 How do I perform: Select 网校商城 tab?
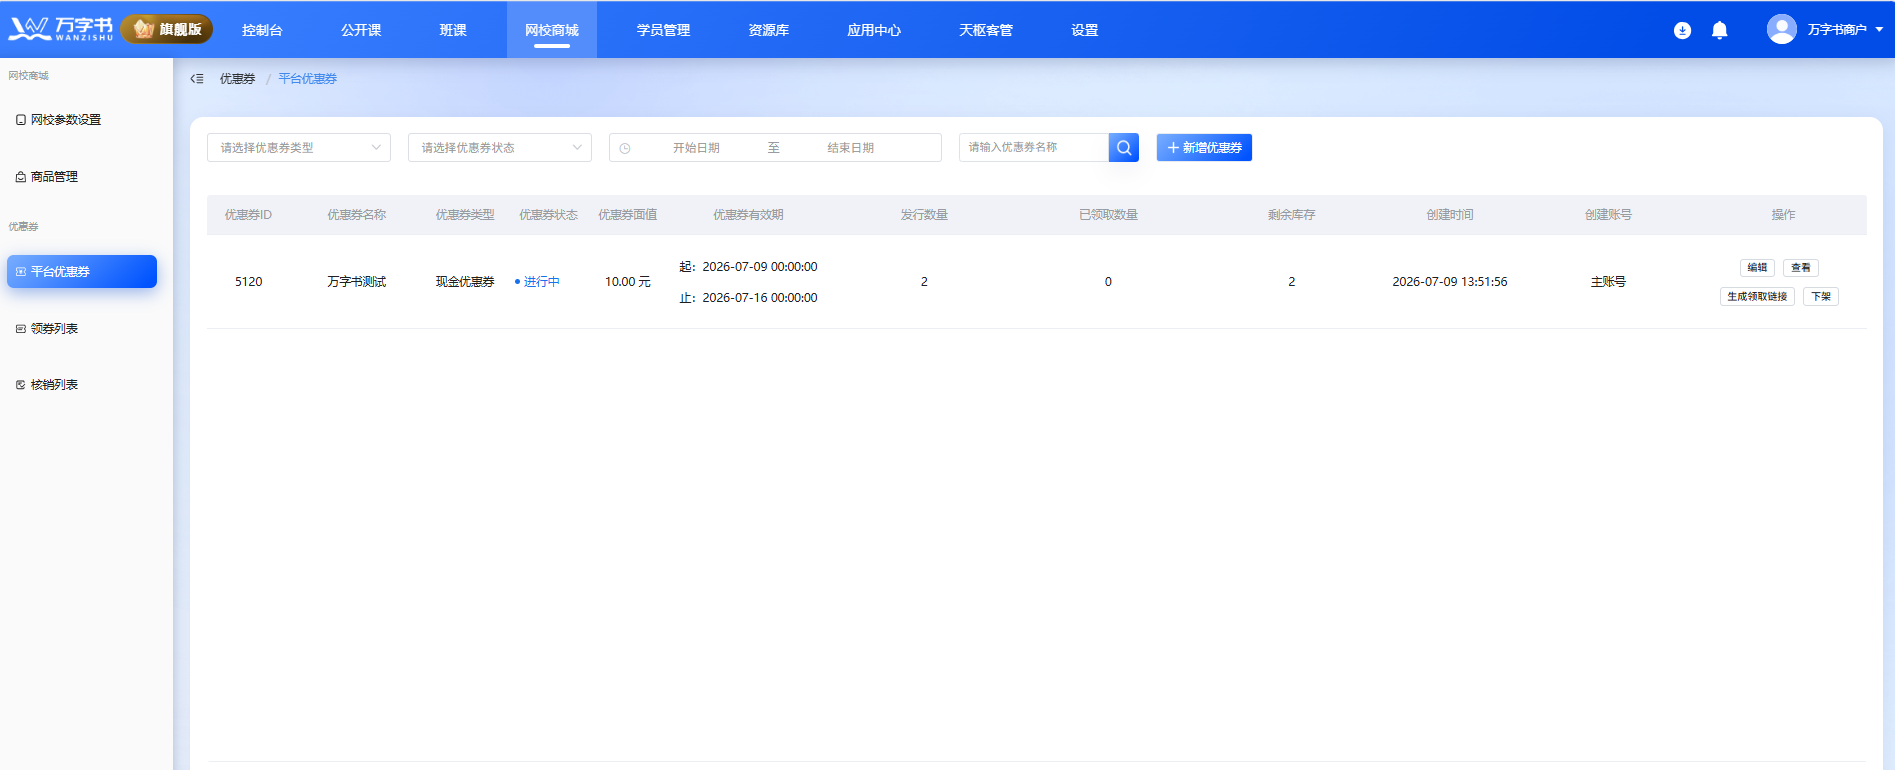point(552,30)
